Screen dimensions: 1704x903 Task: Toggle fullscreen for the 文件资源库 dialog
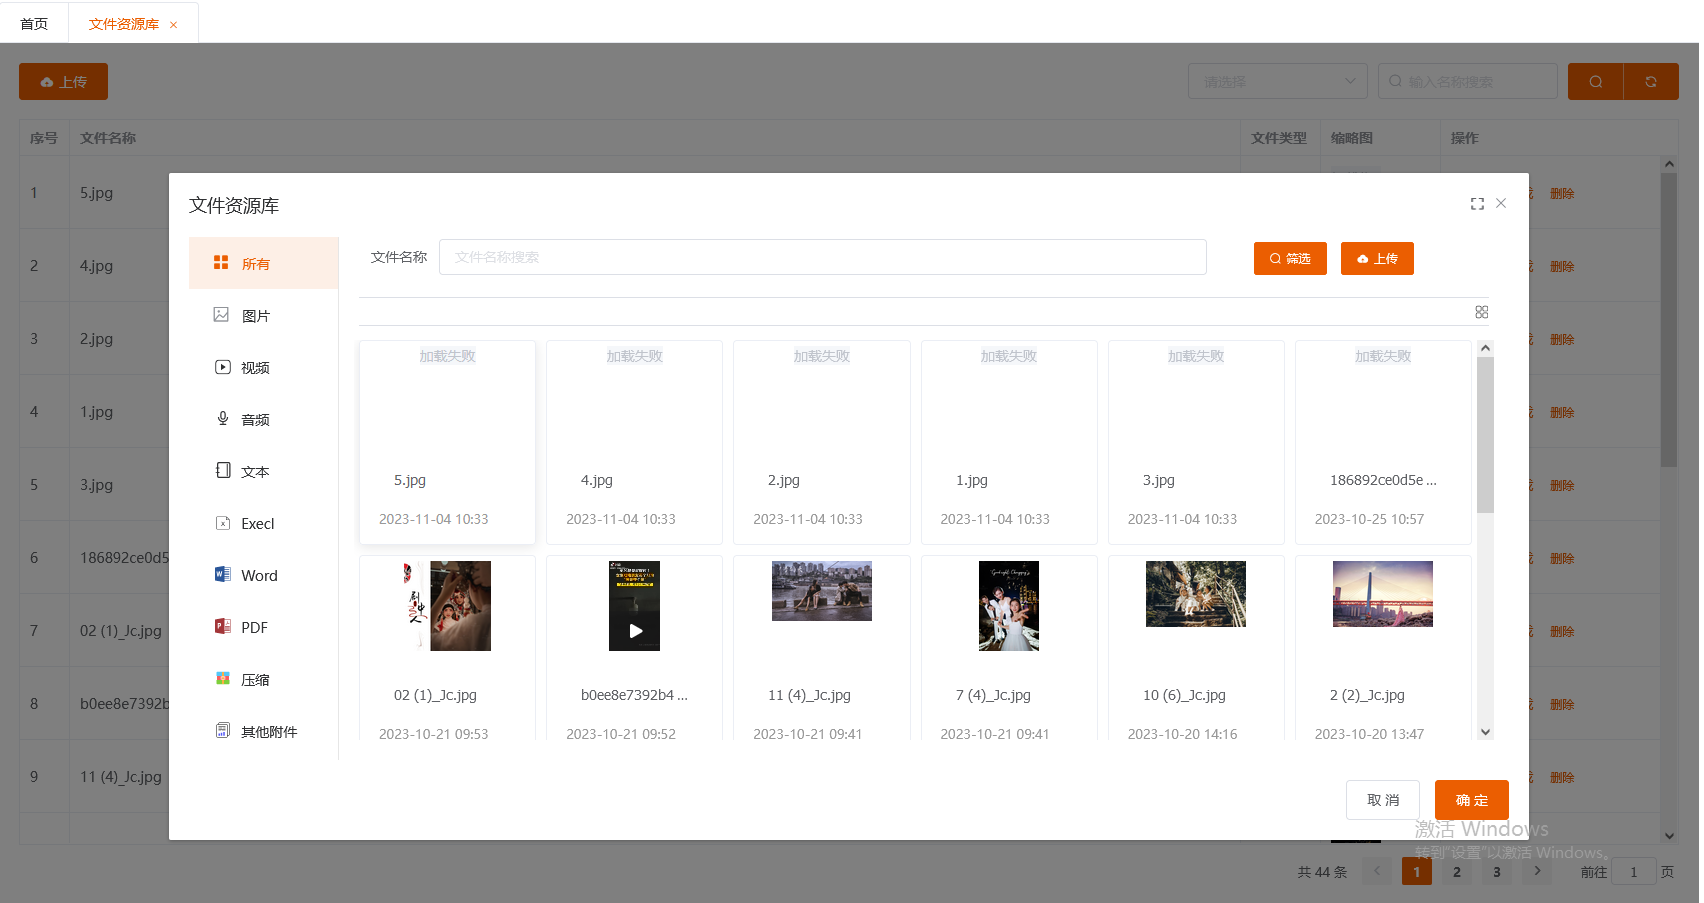pyautogui.click(x=1477, y=204)
